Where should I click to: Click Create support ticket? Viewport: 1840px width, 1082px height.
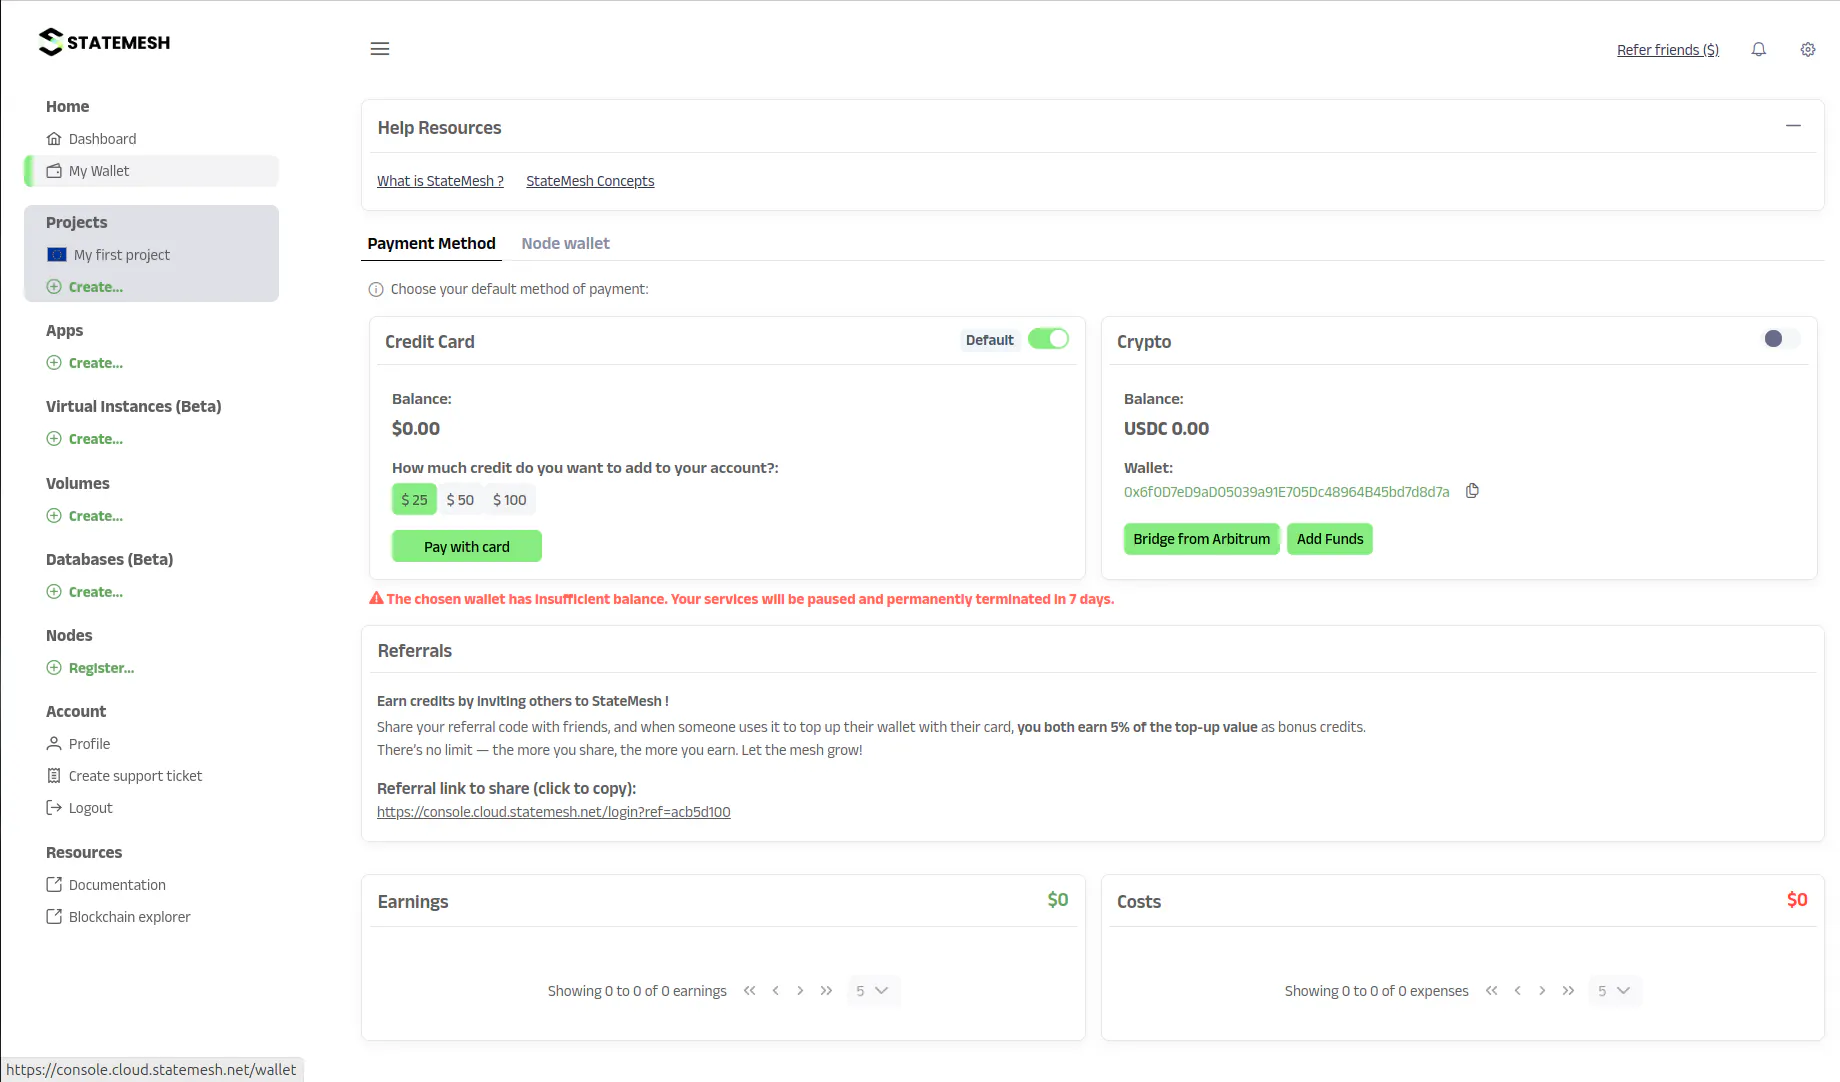coord(151,776)
